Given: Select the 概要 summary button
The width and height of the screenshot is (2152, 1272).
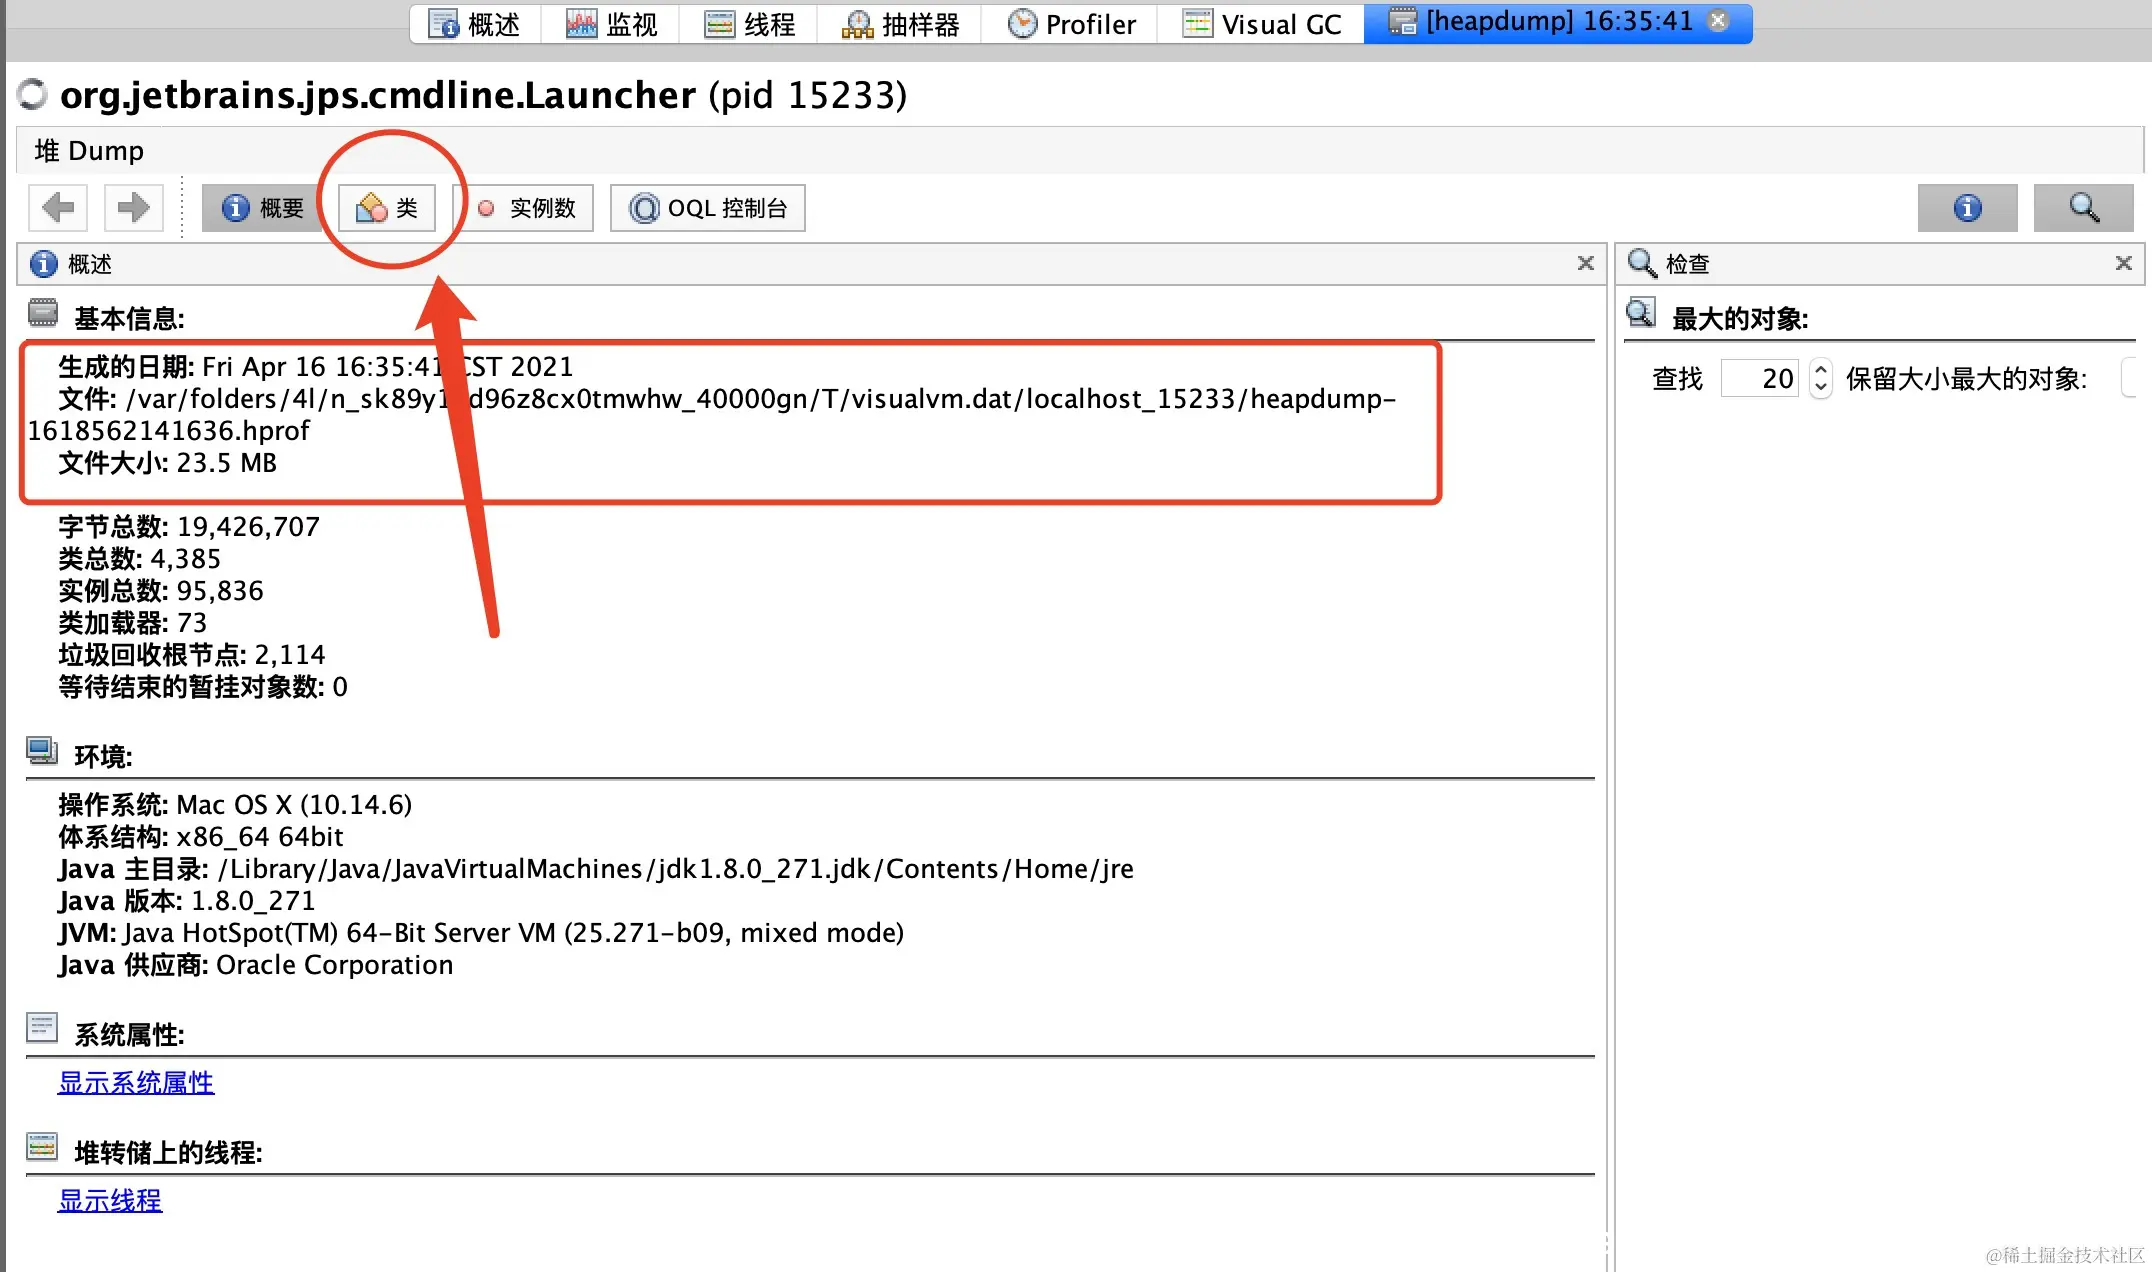Looking at the screenshot, I should (262, 208).
